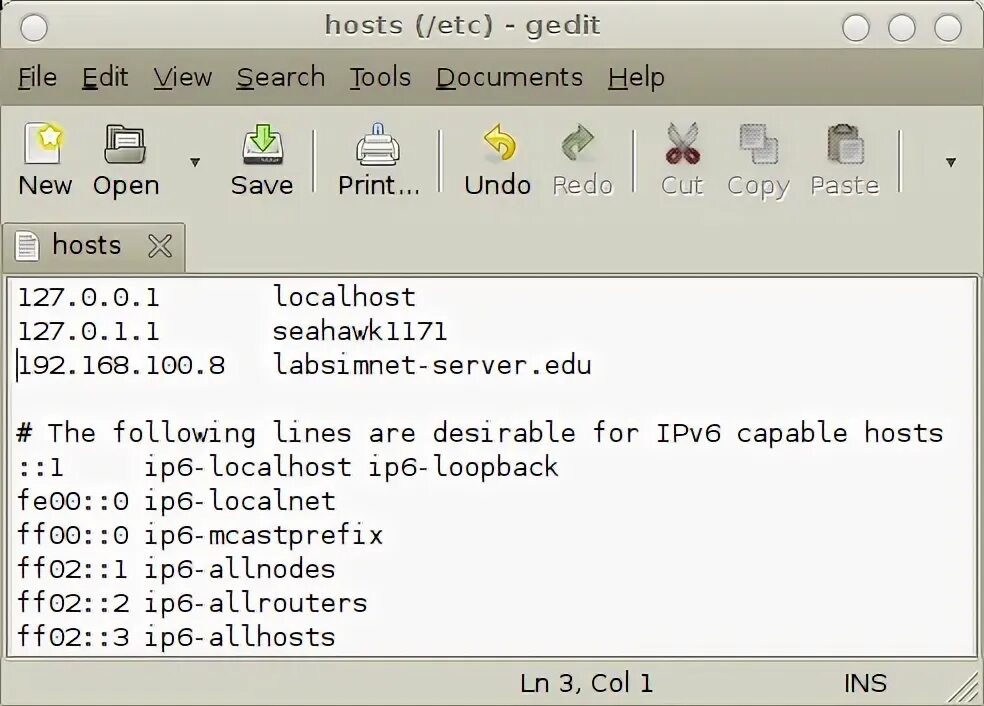Click the 'Ln 3, Col 1' status entry
984x706 pixels.
click(x=586, y=683)
